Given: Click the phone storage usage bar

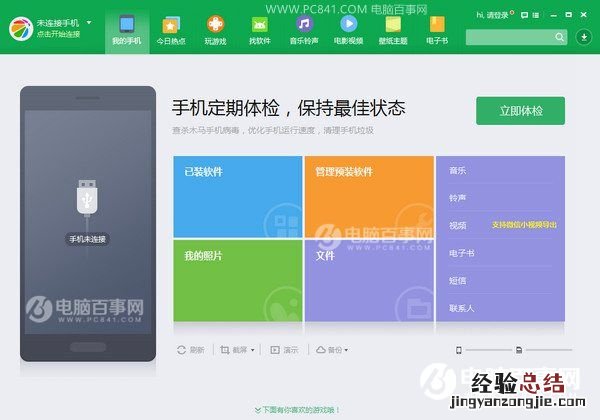Looking at the screenshot, I should click(489, 350).
